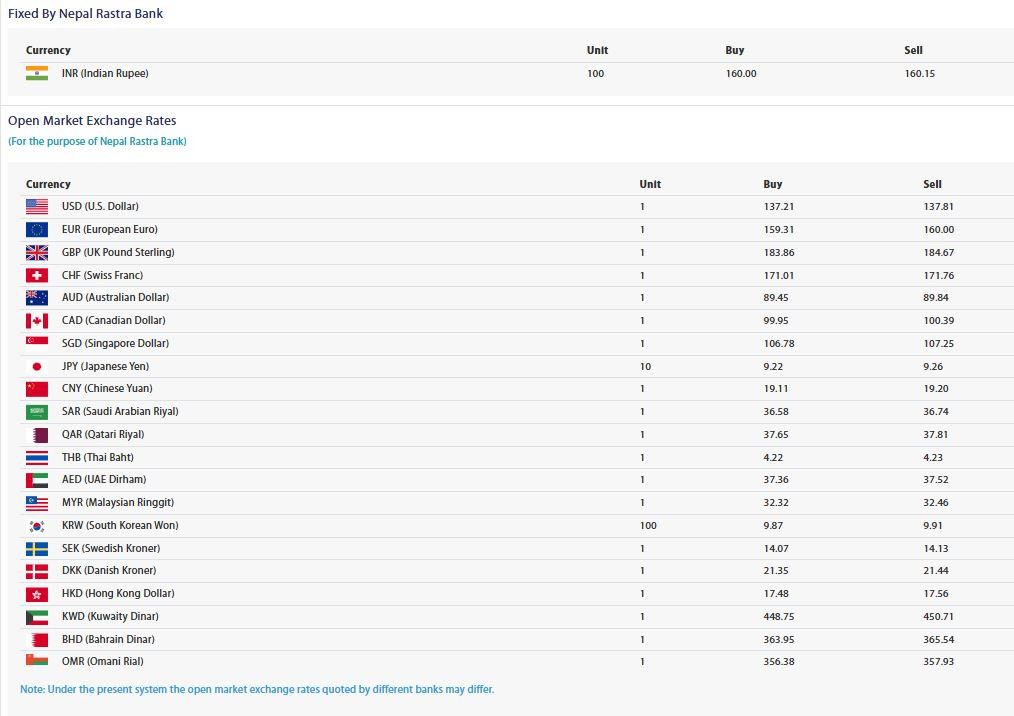The height and width of the screenshot is (716, 1014).
Task: Click the Japanese flag icon for JPY
Action: [x=37, y=367]
